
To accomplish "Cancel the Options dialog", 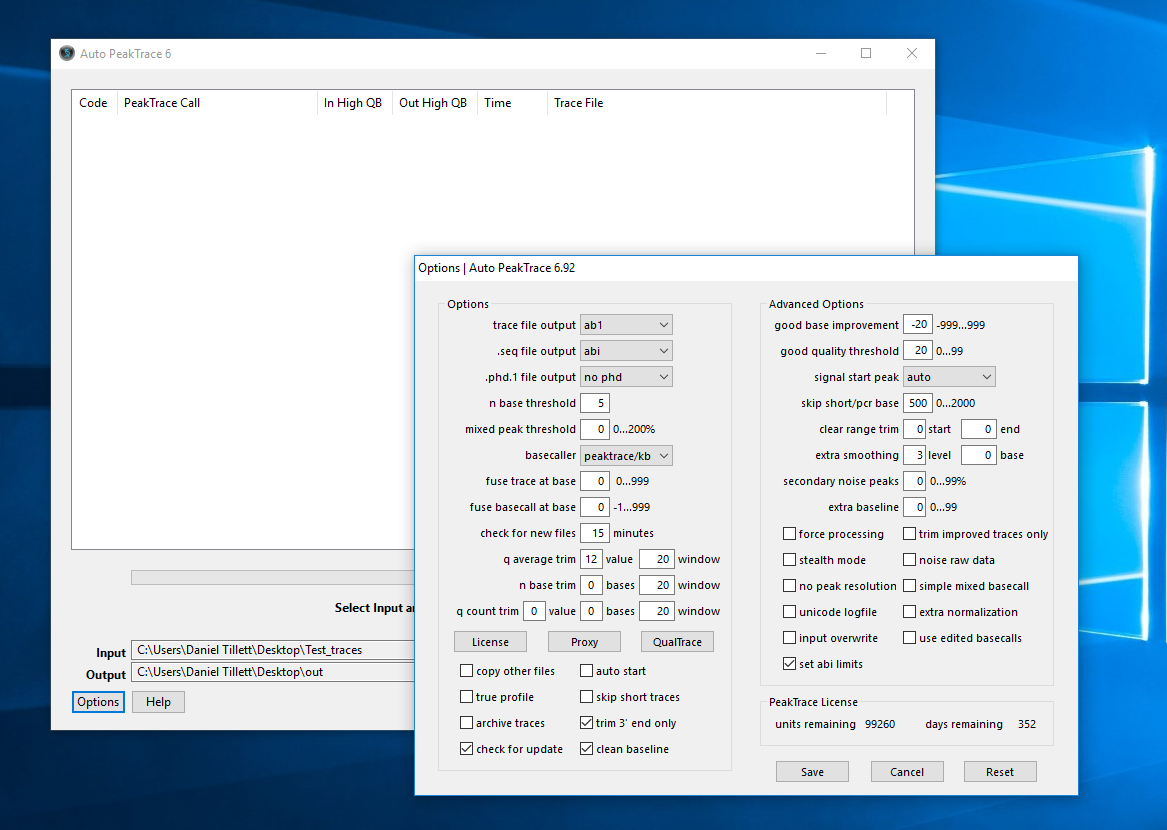I will pos(907,772).
